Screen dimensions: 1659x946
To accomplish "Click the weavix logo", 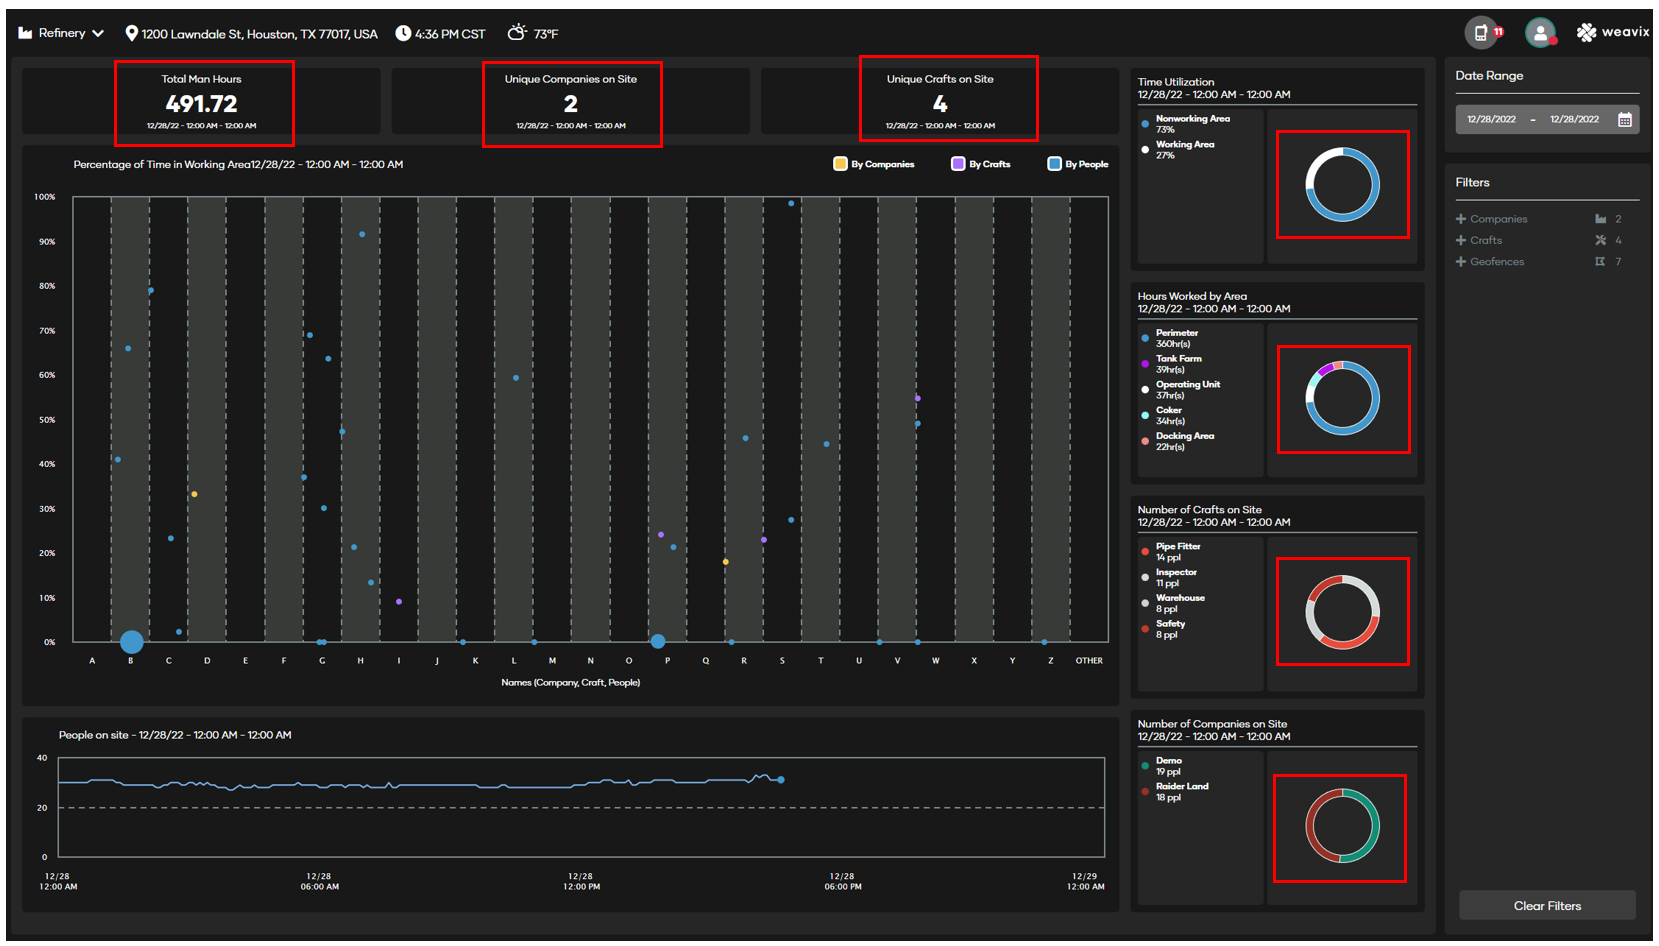I will [1613, 32].
